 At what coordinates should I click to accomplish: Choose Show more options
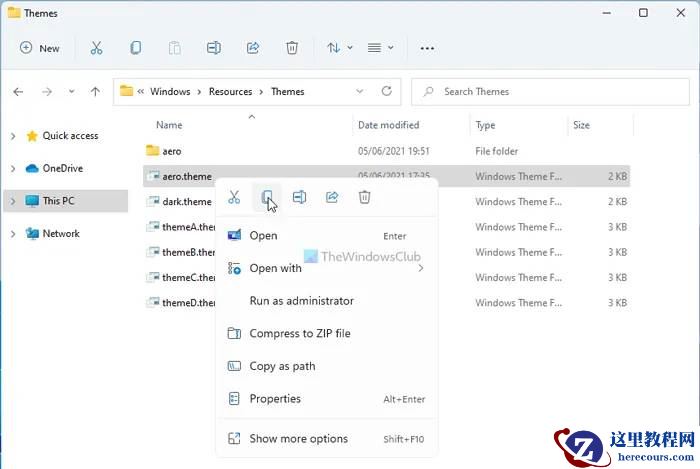point(327,439)
